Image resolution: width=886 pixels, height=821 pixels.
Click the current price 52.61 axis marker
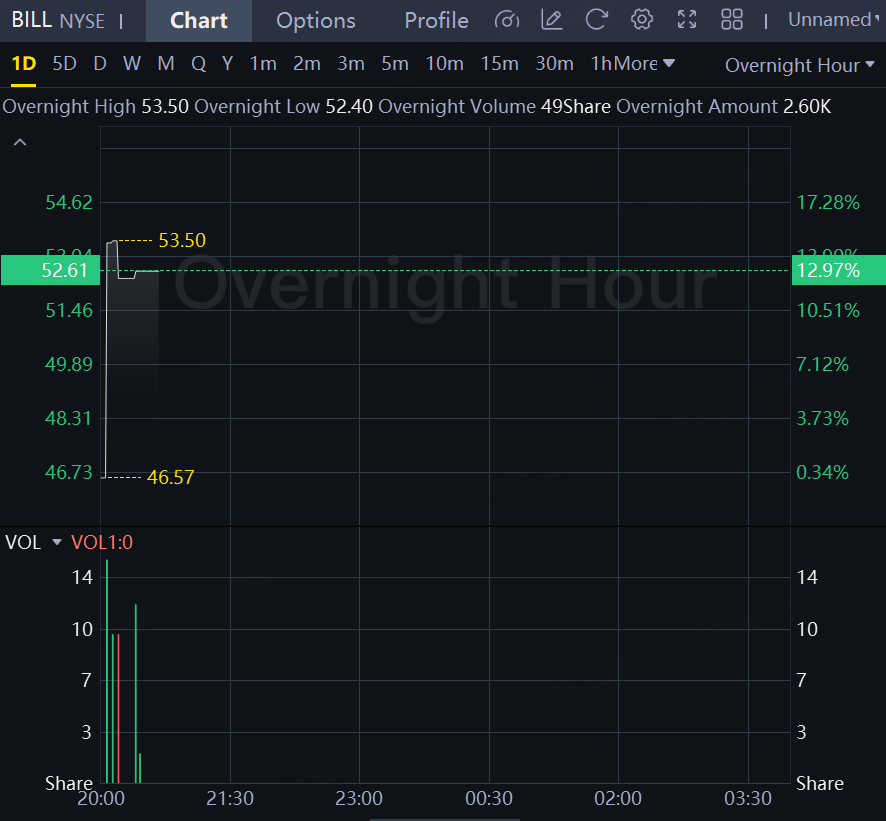coord(49,270)
